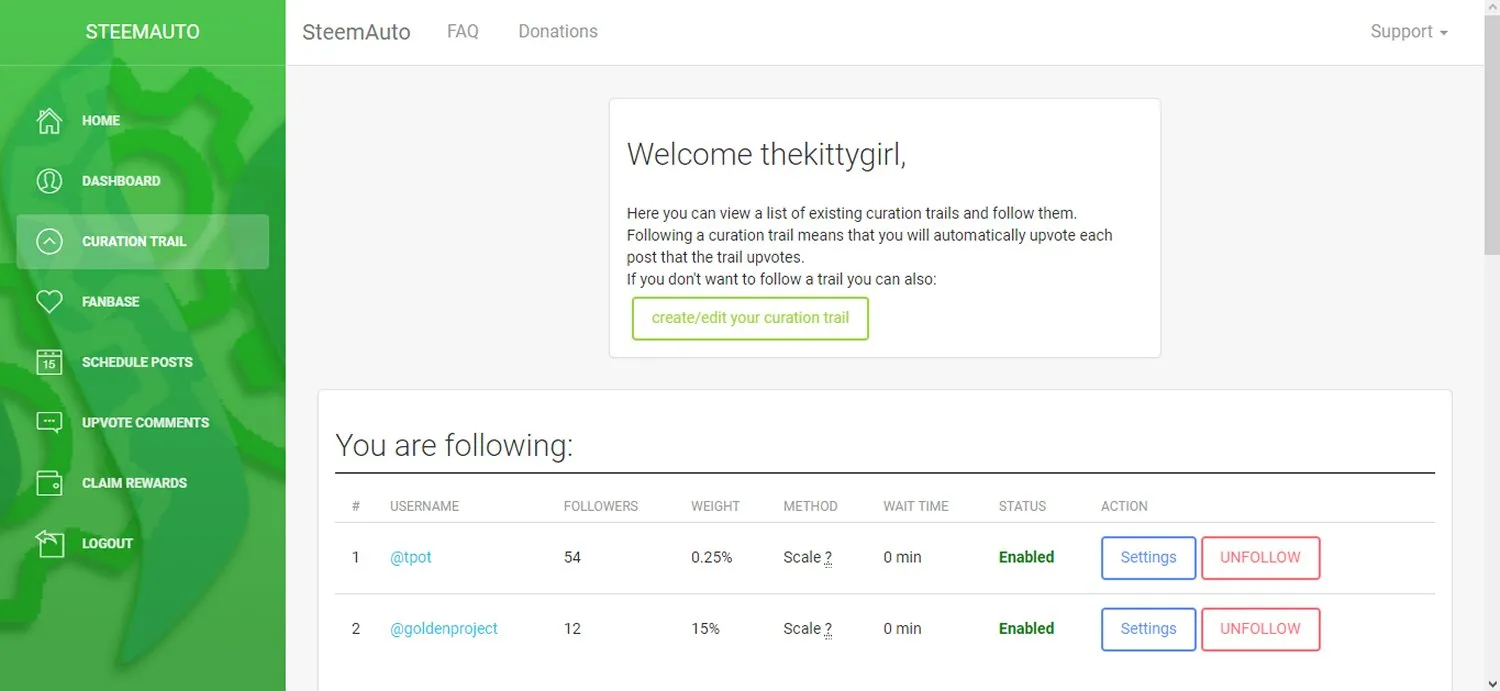Click the followers count 12
This screenshot has height=691, width=1500.
pyautogui.click(x=572, y=629)
